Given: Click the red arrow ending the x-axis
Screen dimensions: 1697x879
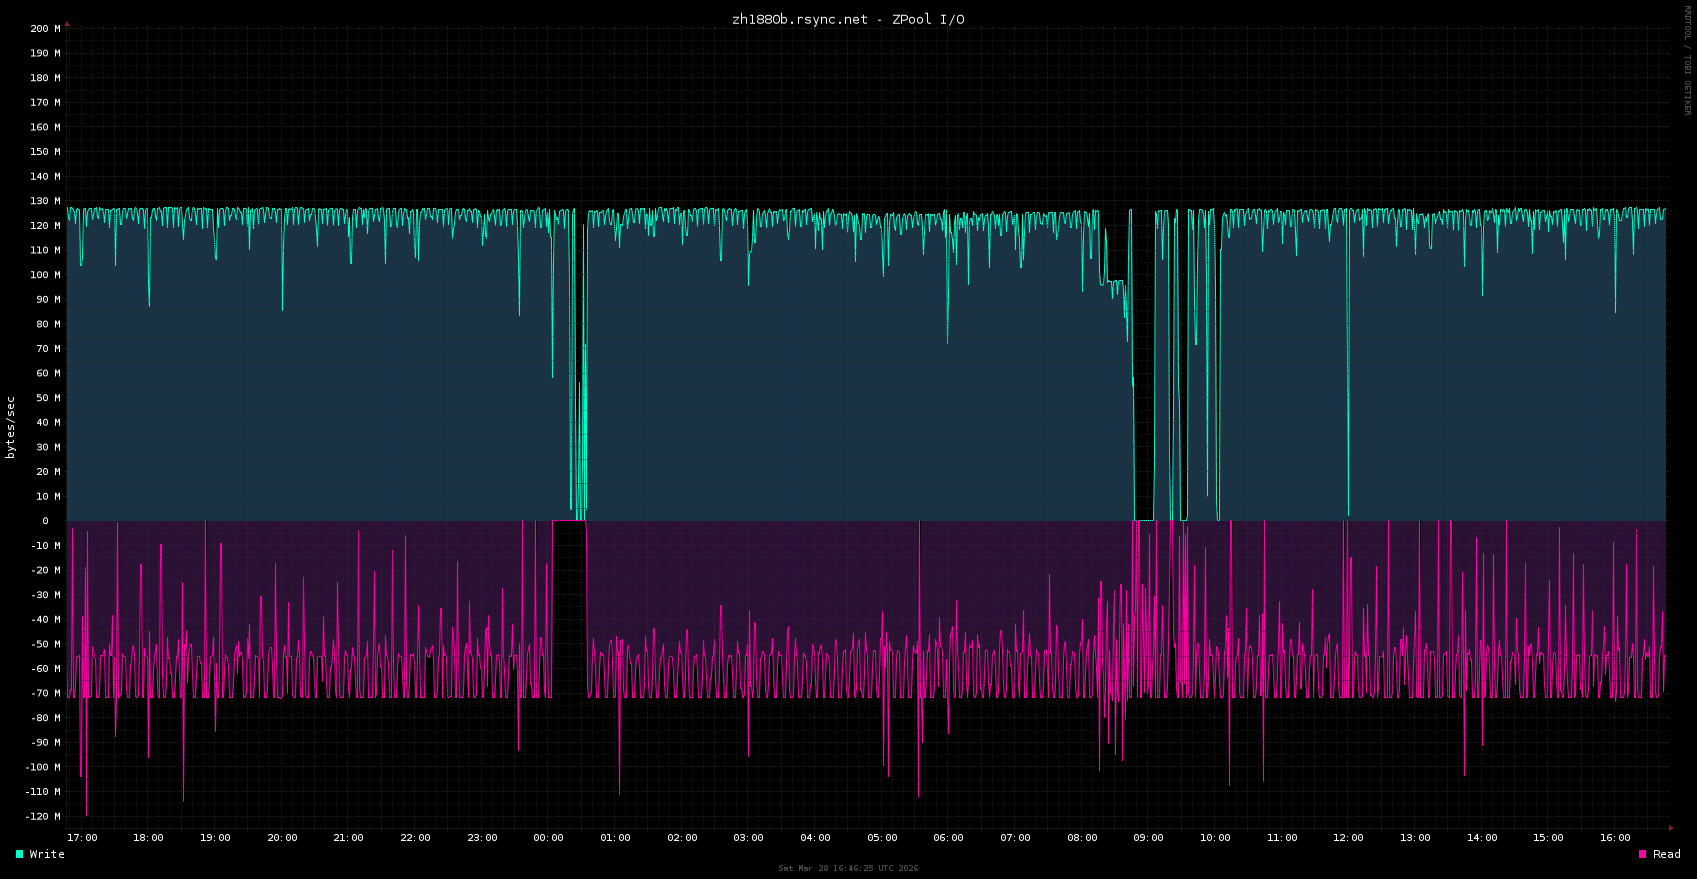Looking at the screenshot, I should pos(1671,828).
